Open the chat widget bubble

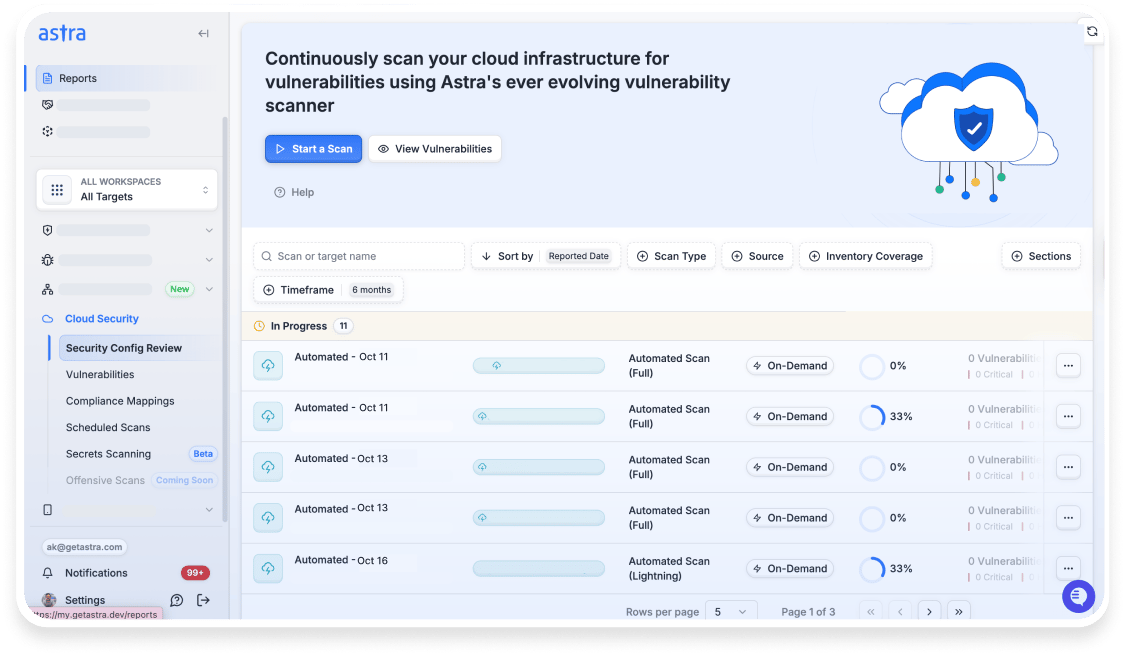1078,596
